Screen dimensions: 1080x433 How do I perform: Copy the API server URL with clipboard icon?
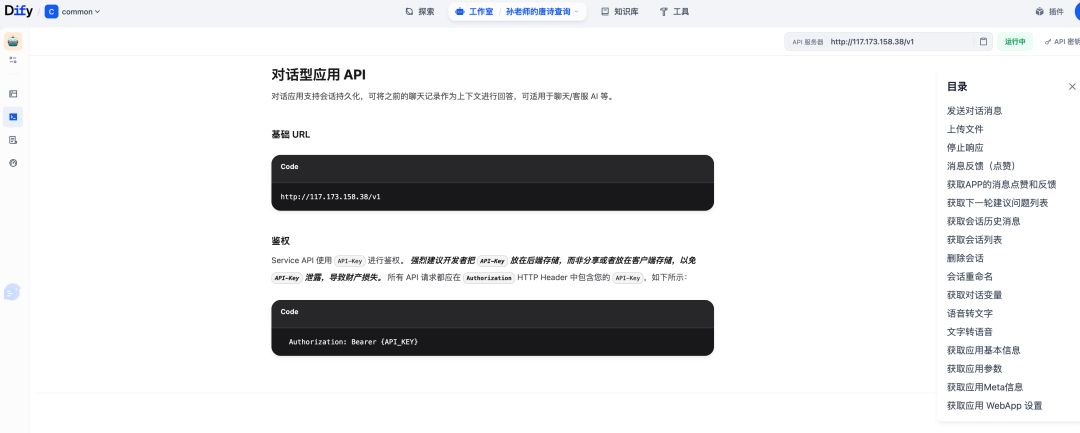tap(984, 42)
